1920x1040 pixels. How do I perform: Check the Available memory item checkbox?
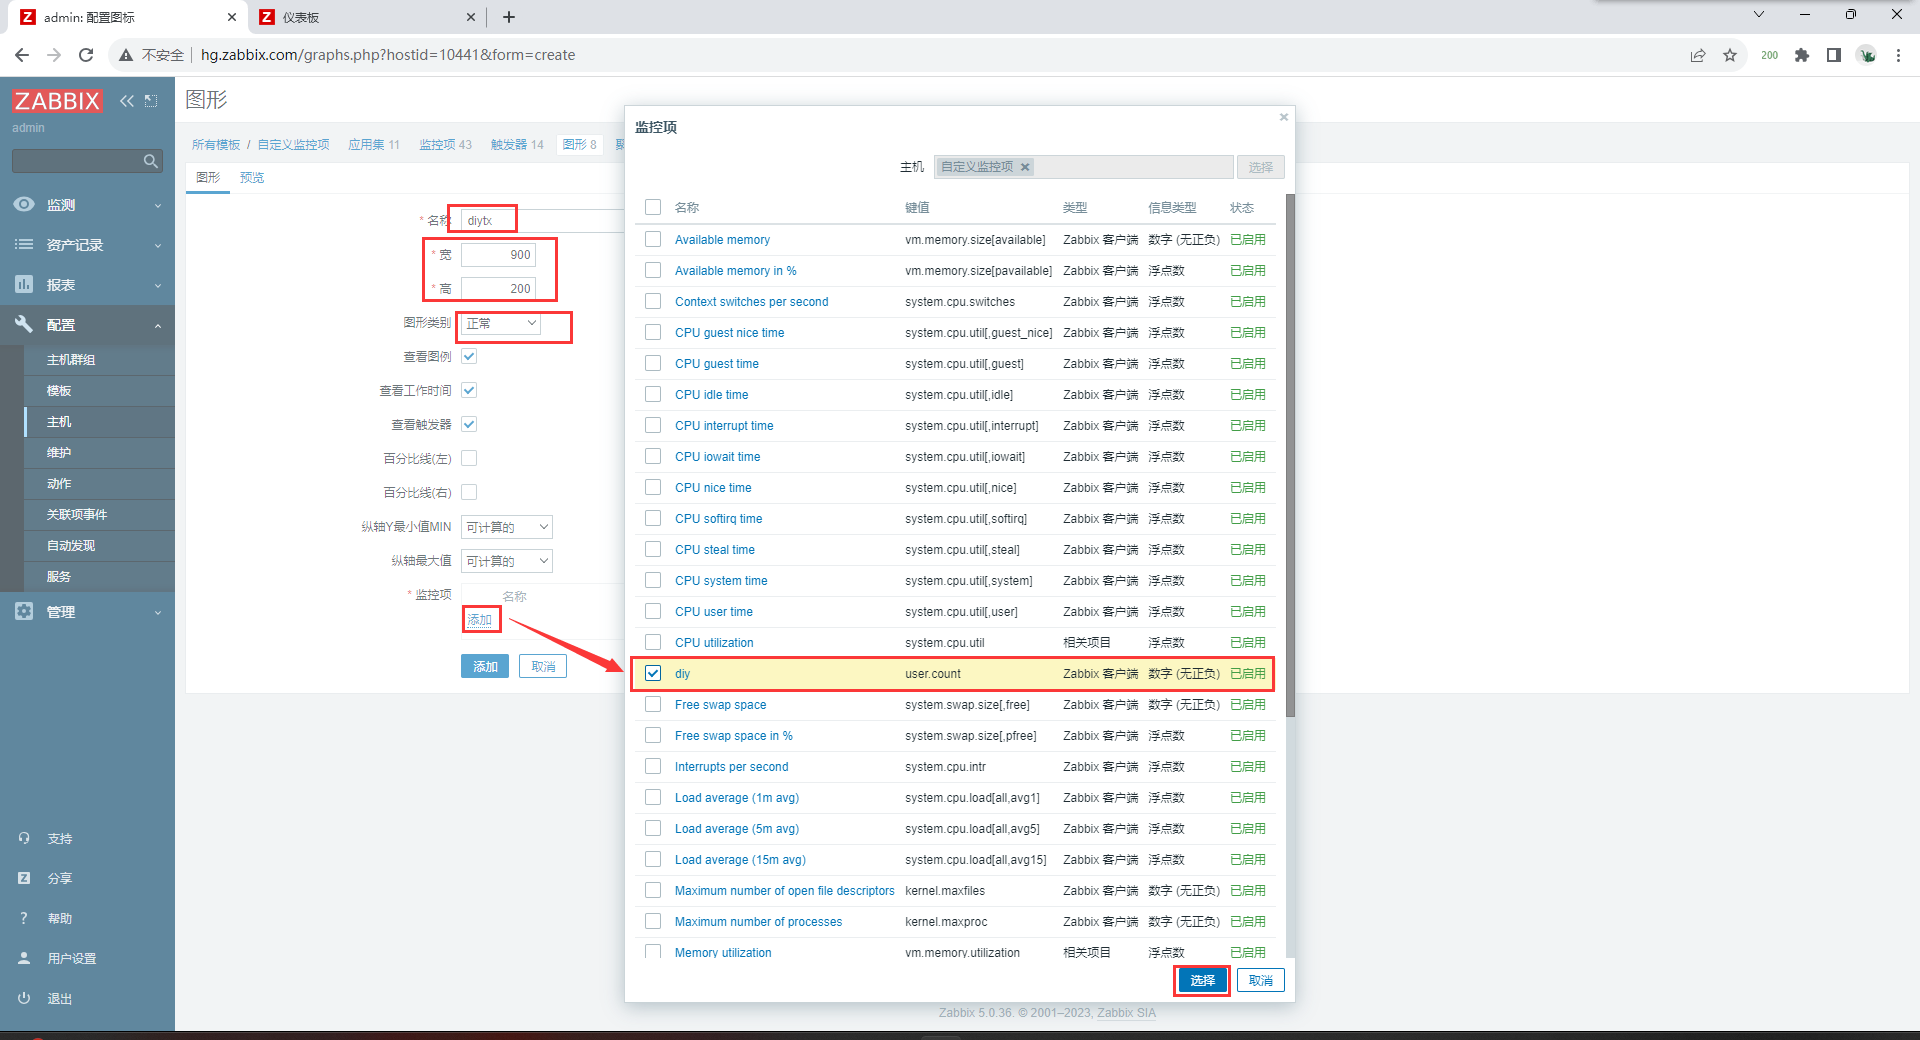(x=653, y=239)
